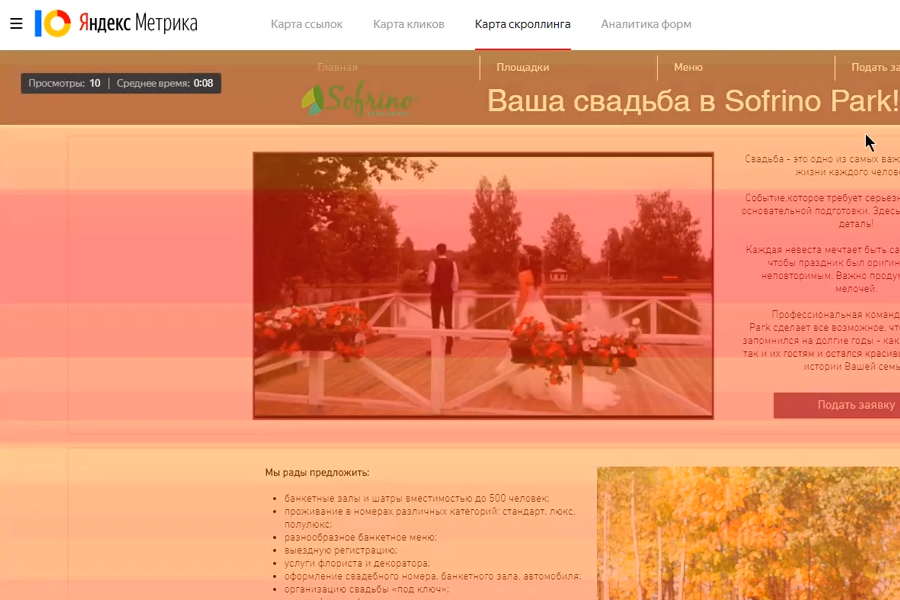
Task: Select the Карта скроллинга tab
Action: [x=522, y=24]
